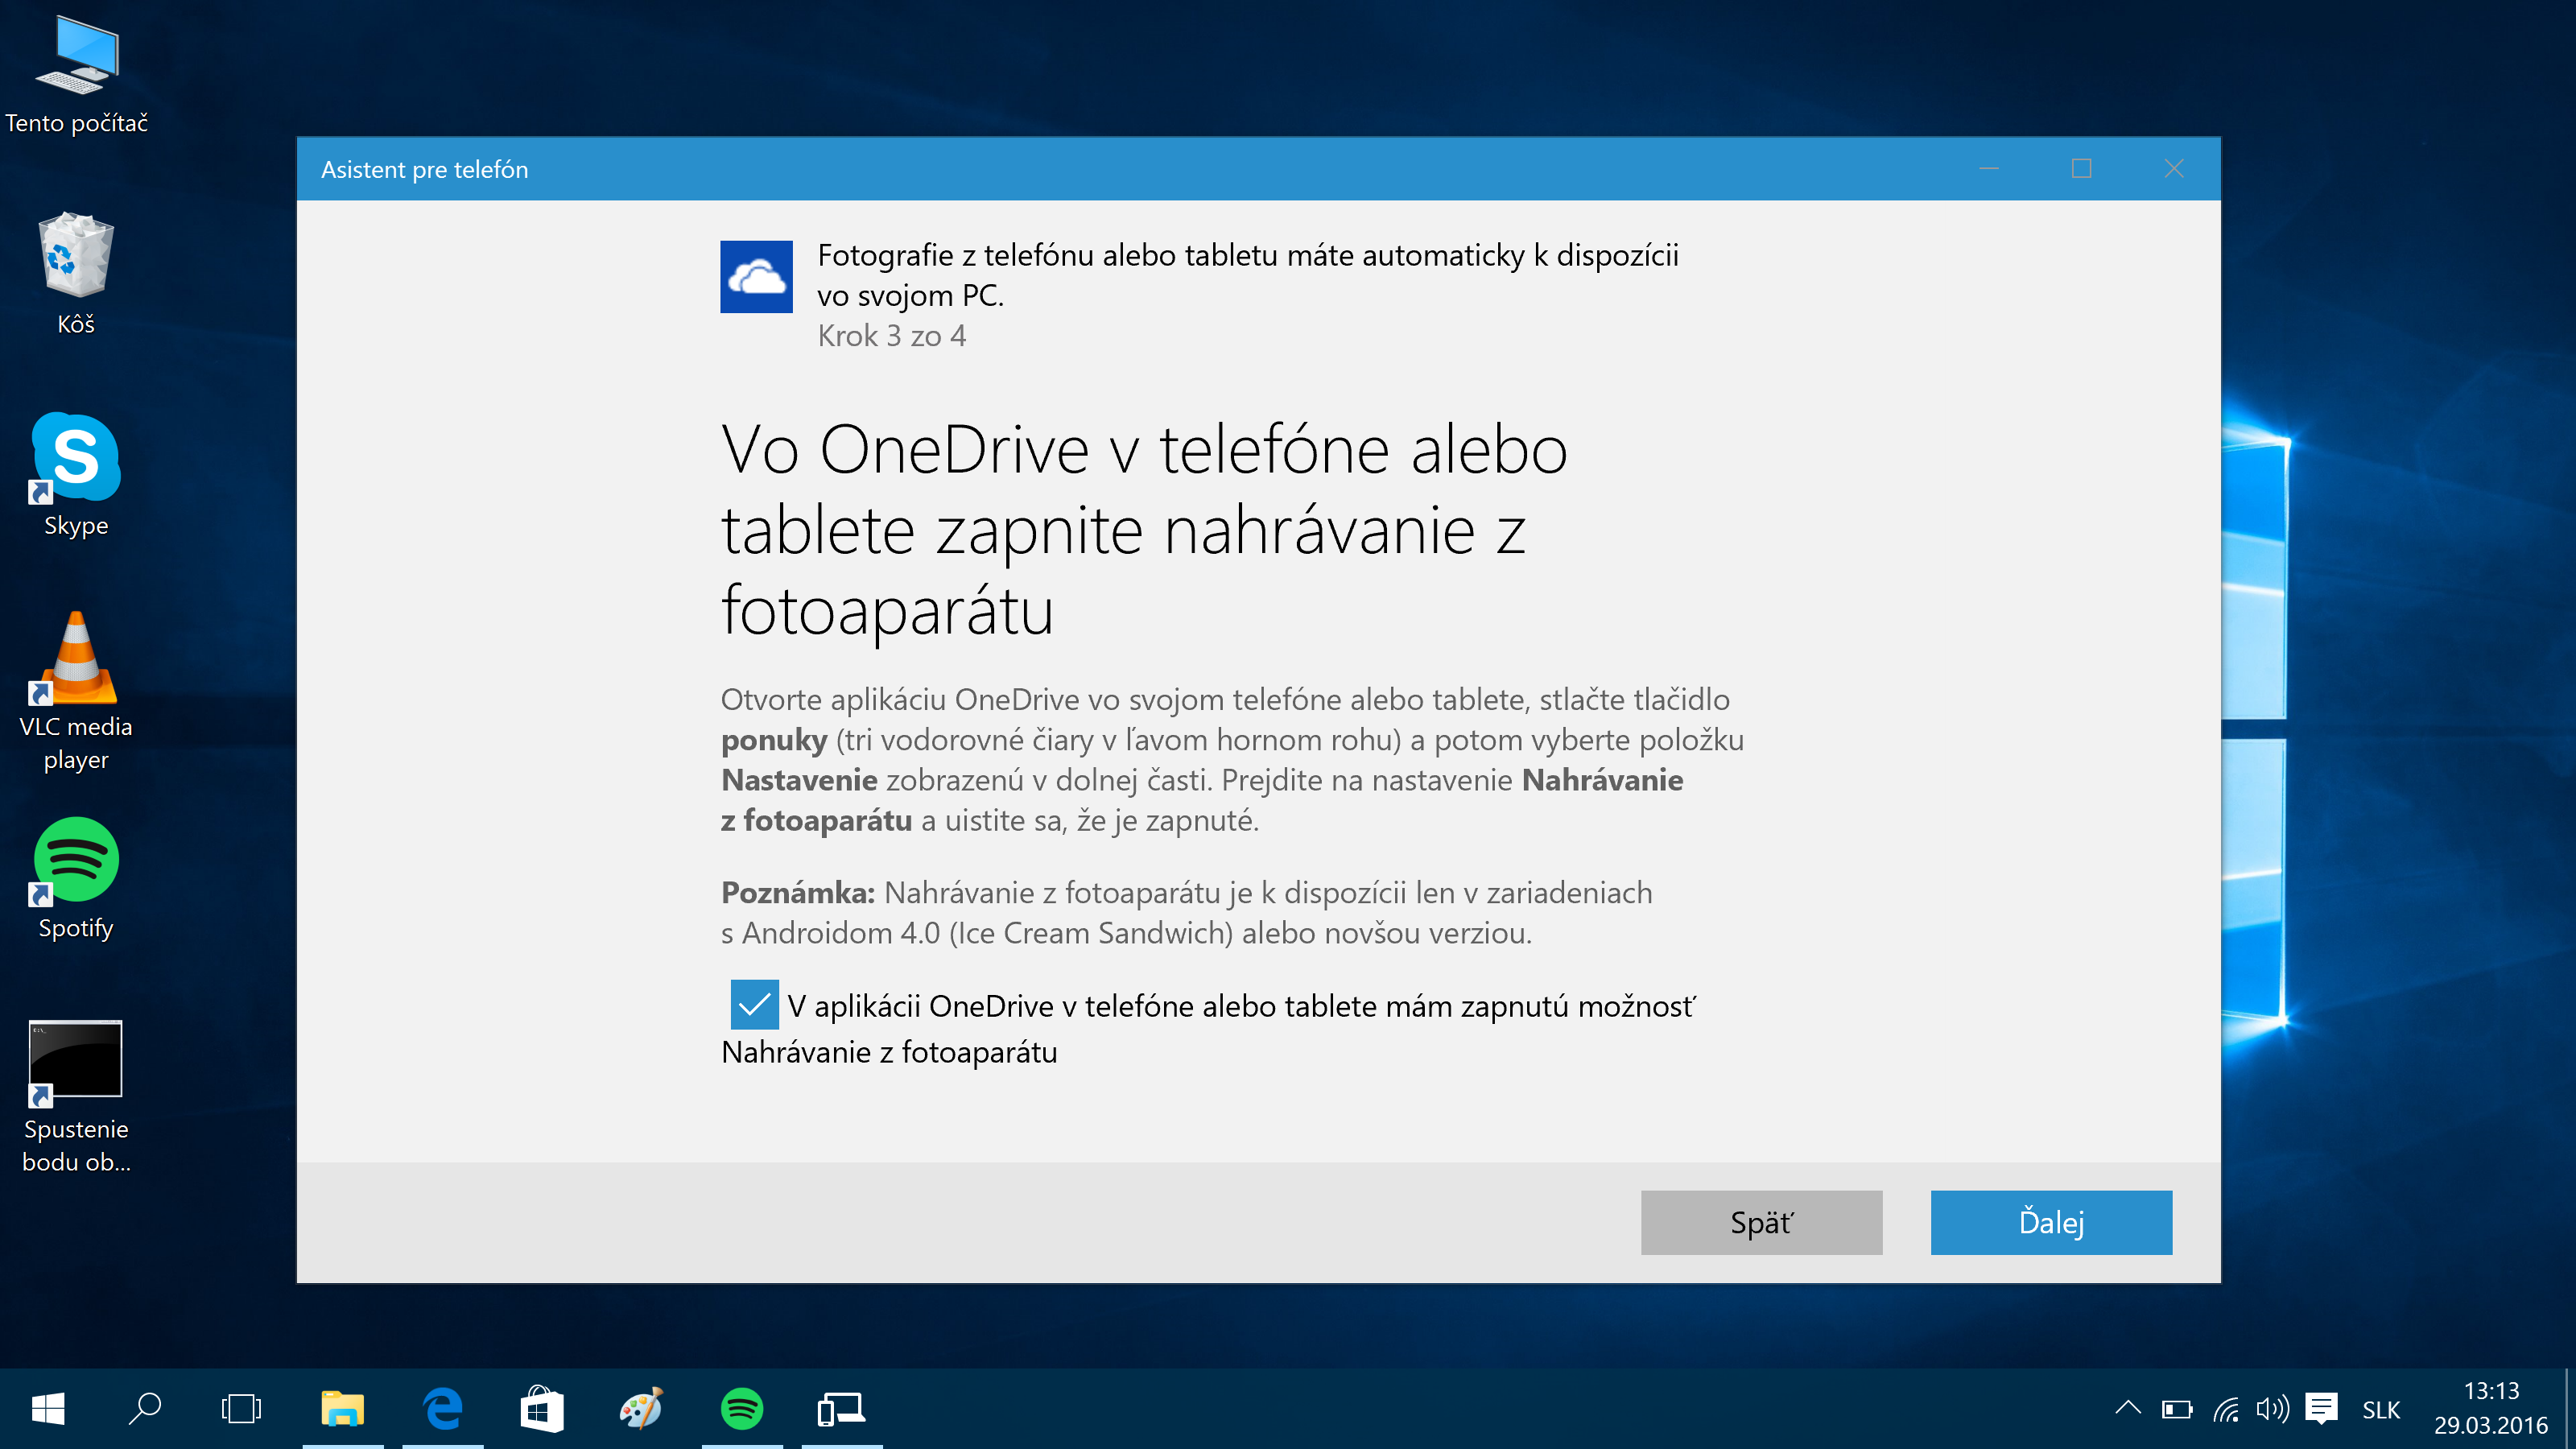Image resolution: width=2576 pixels, height=1449 pixels.
Task: Click Phone Companion taskbar icon
Action: [842, 1409]
